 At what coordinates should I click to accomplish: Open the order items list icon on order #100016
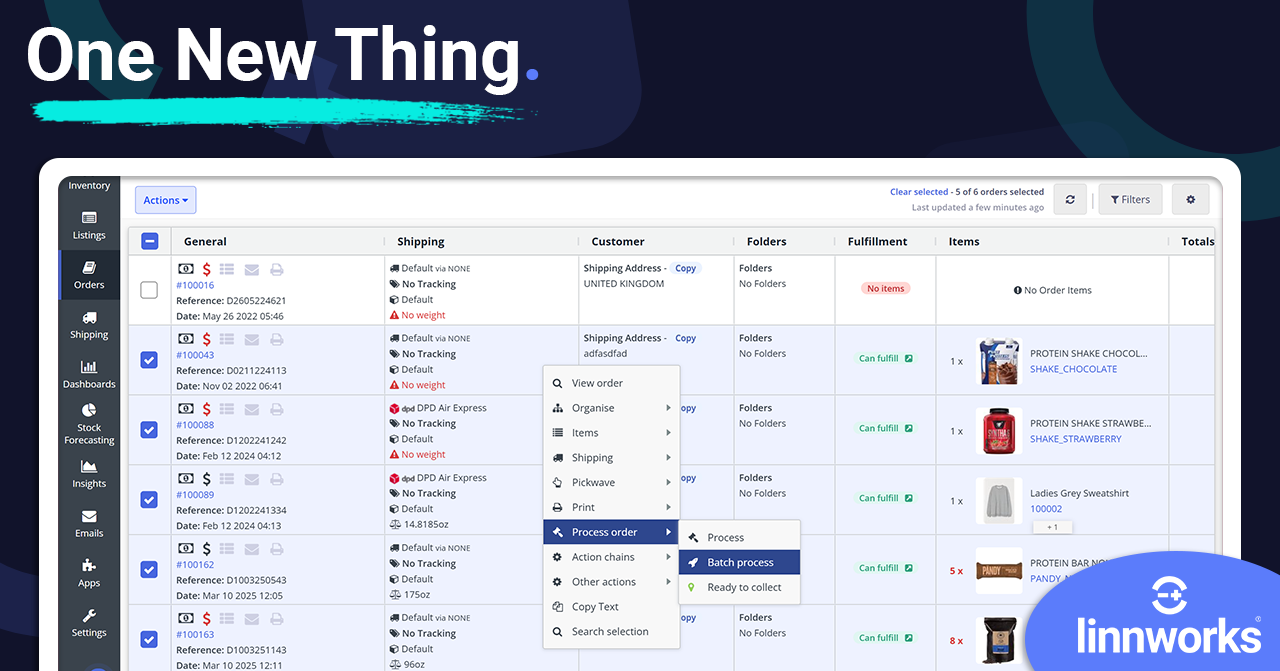point(228,268)
